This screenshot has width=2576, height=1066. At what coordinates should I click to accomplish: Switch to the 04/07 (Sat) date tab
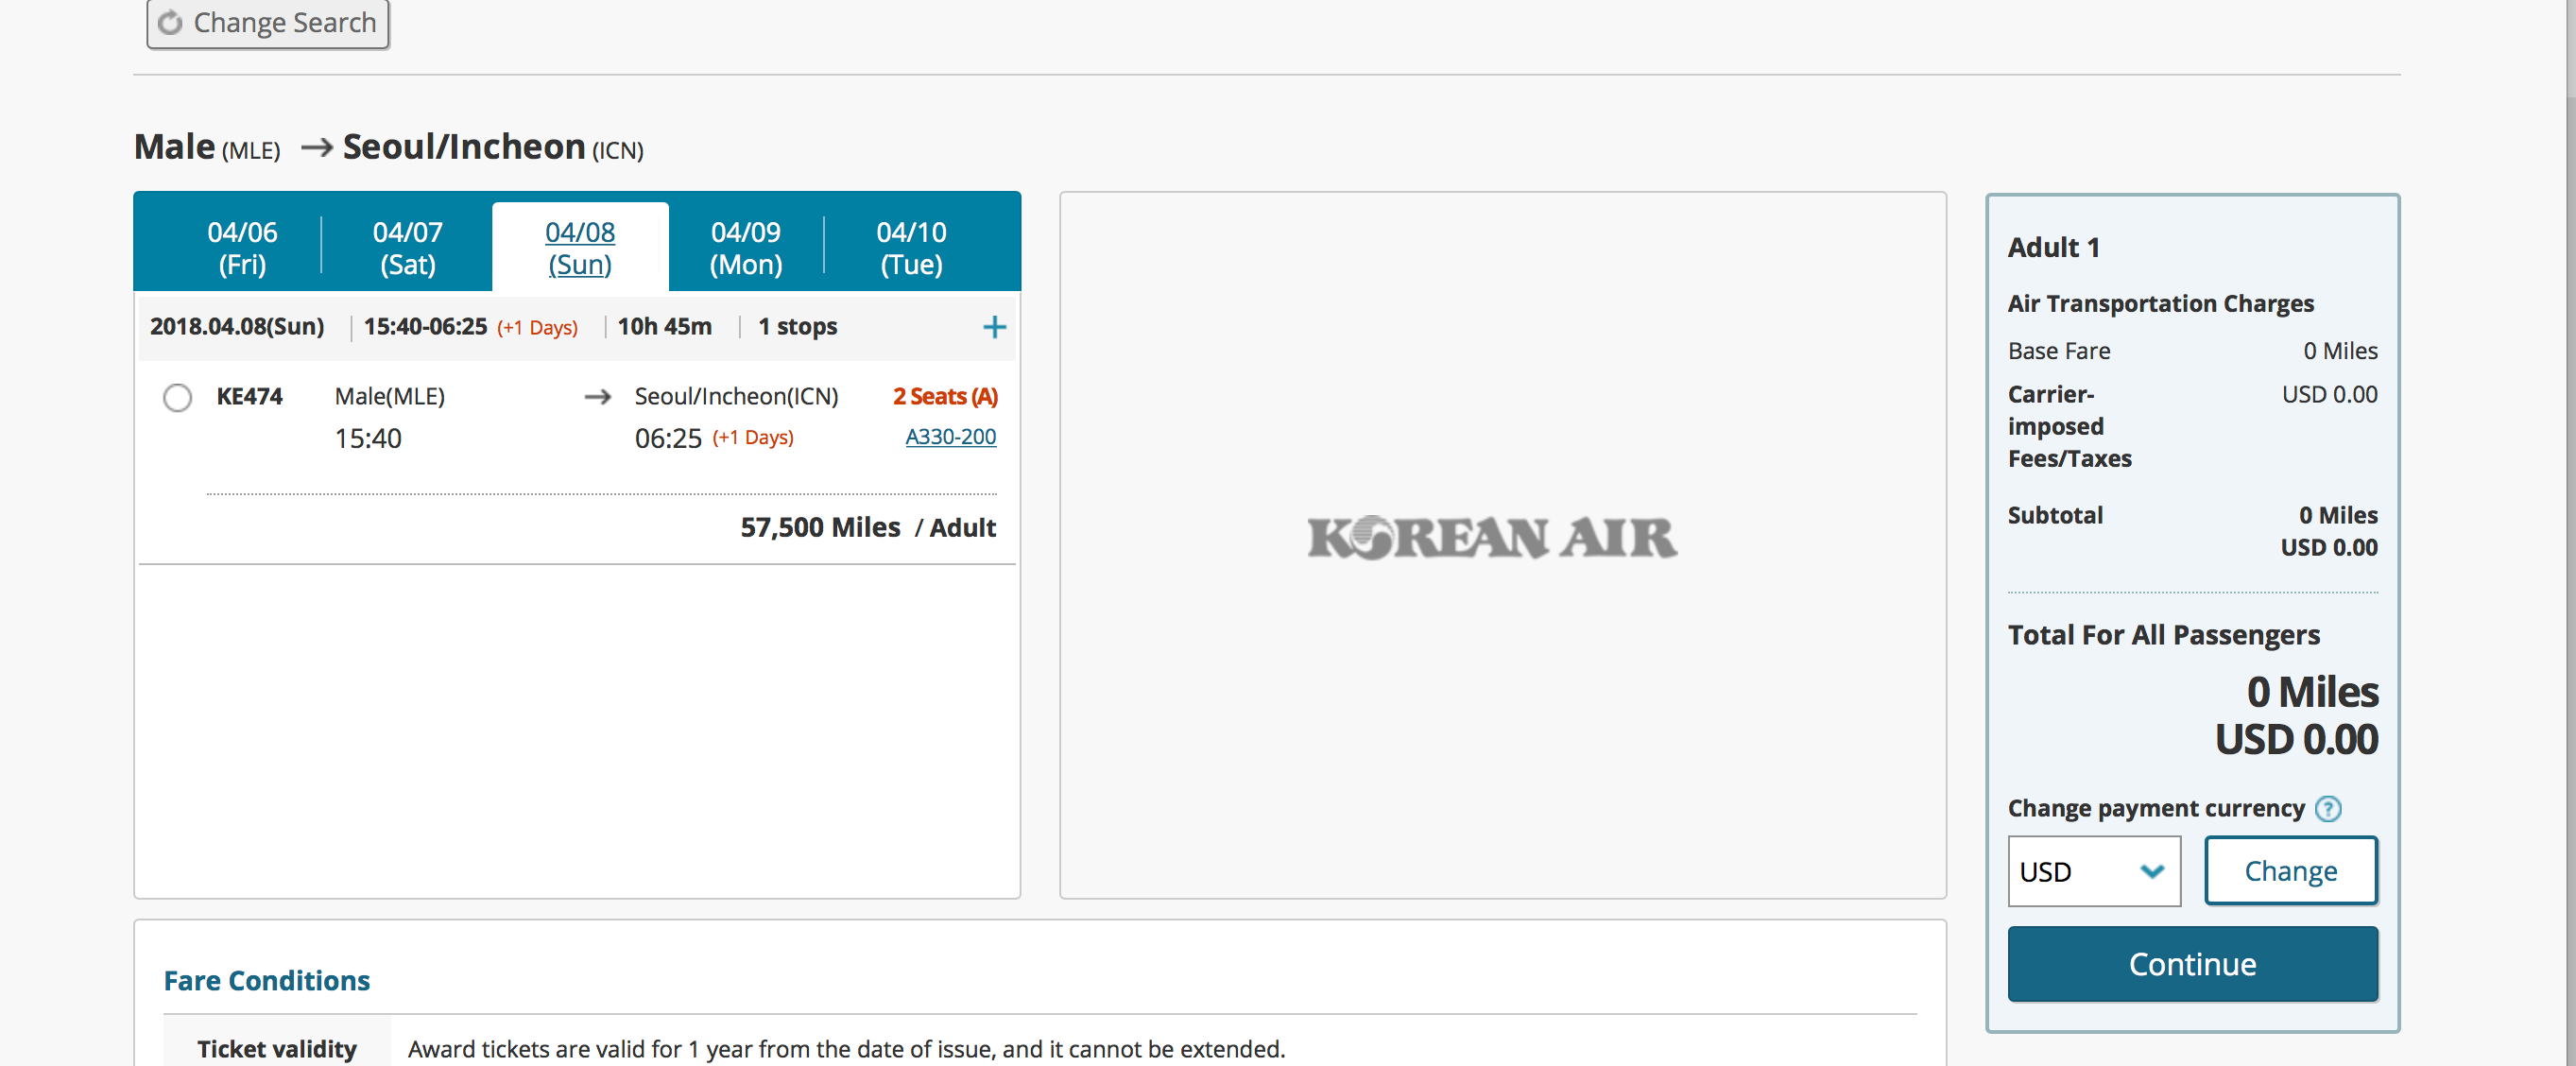pos(407,247)
